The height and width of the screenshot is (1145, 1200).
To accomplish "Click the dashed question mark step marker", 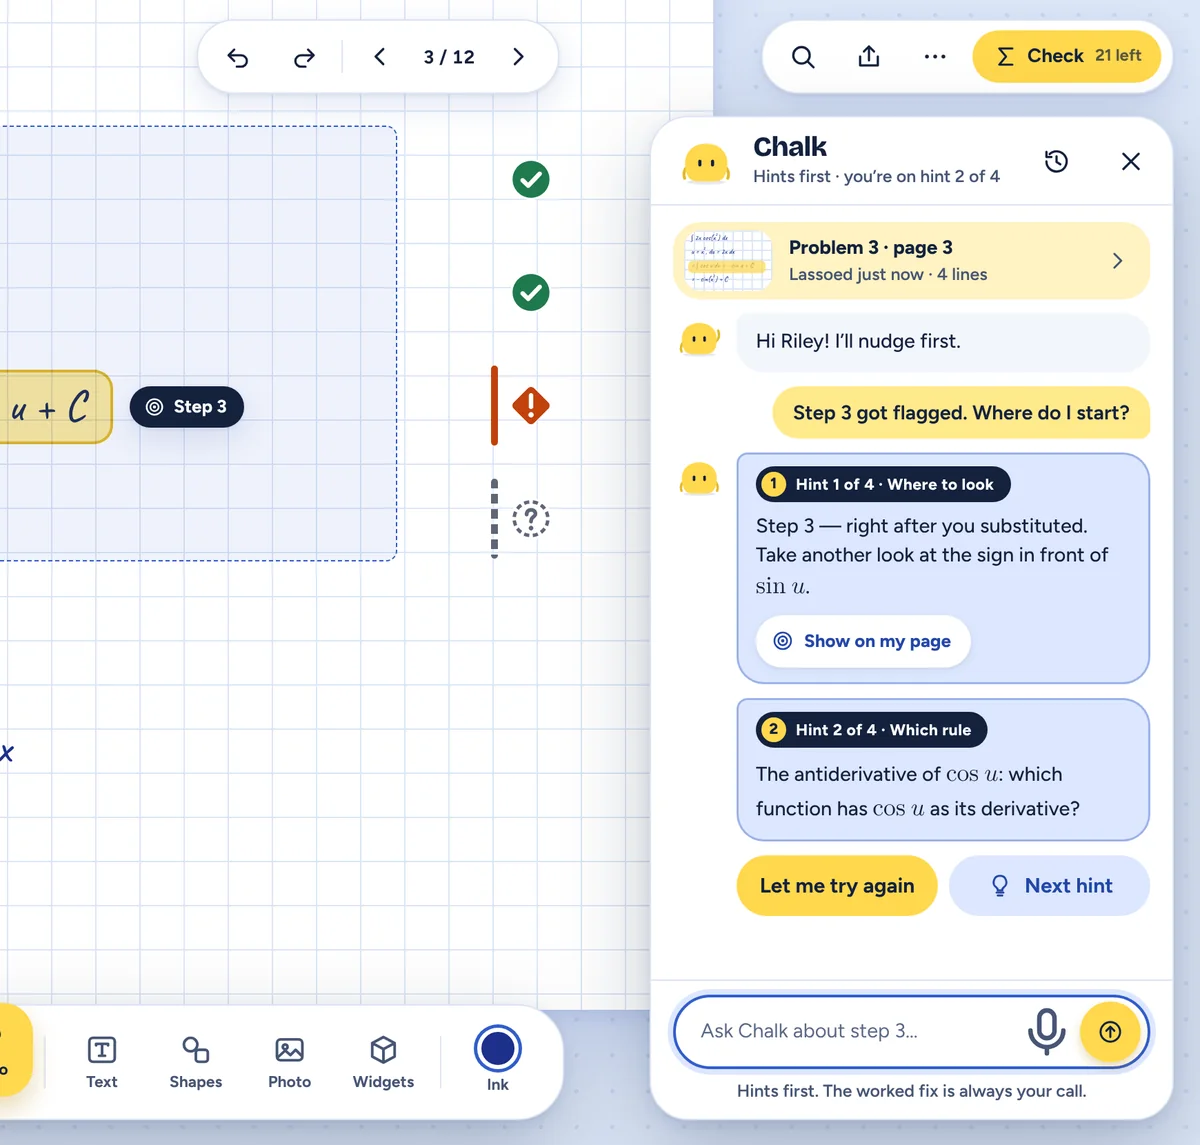I will (x=531, y=519).
